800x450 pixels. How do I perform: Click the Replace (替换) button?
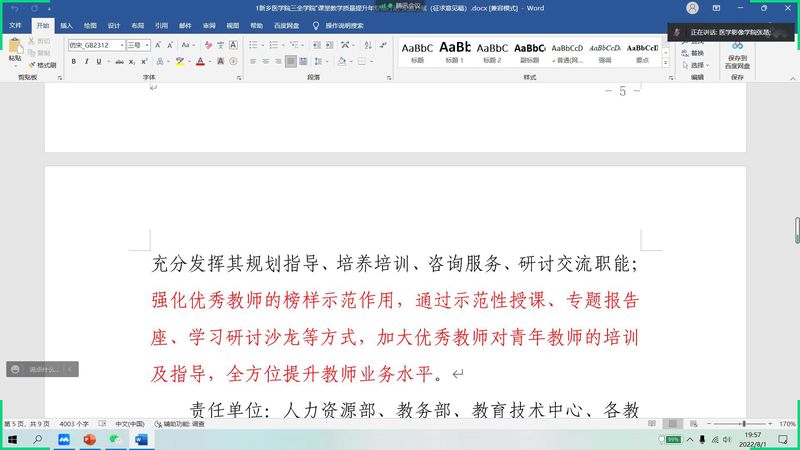(x=696, y=53)
